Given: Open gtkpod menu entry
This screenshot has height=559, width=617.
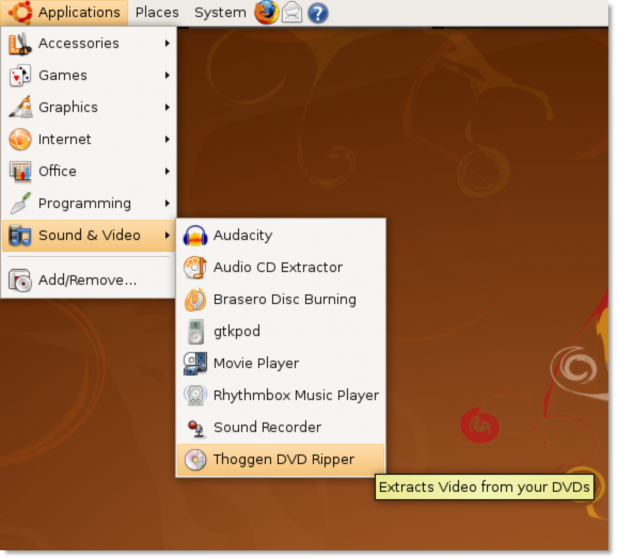Looking at the screenshot, I should pos(281,332).
